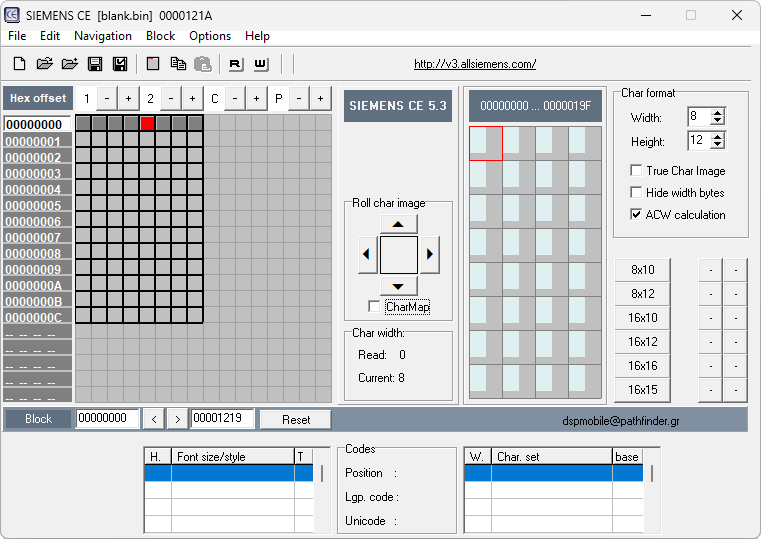Open the Edit menu
The image size is (761, 539).
tap(50, 36)
